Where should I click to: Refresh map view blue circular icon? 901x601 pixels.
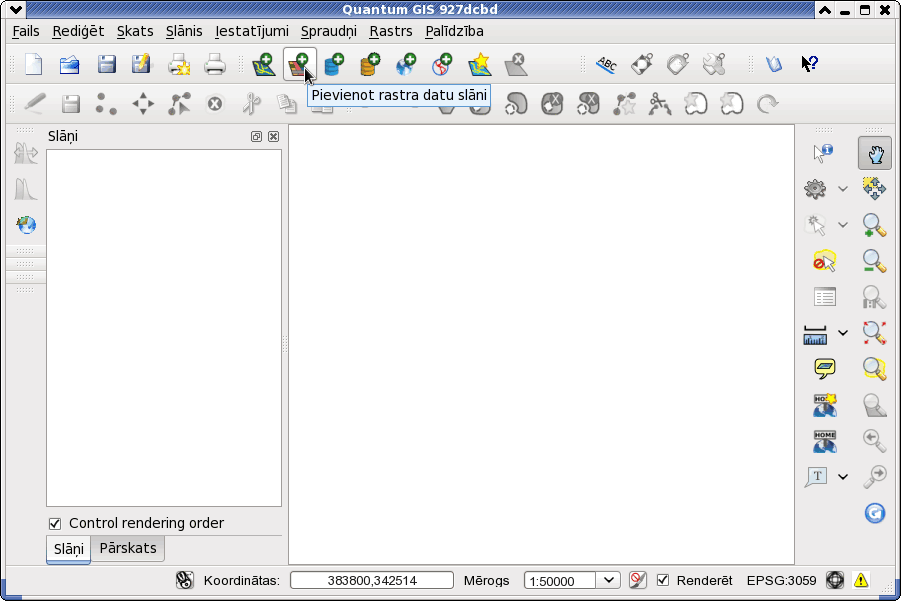[875, 513]
